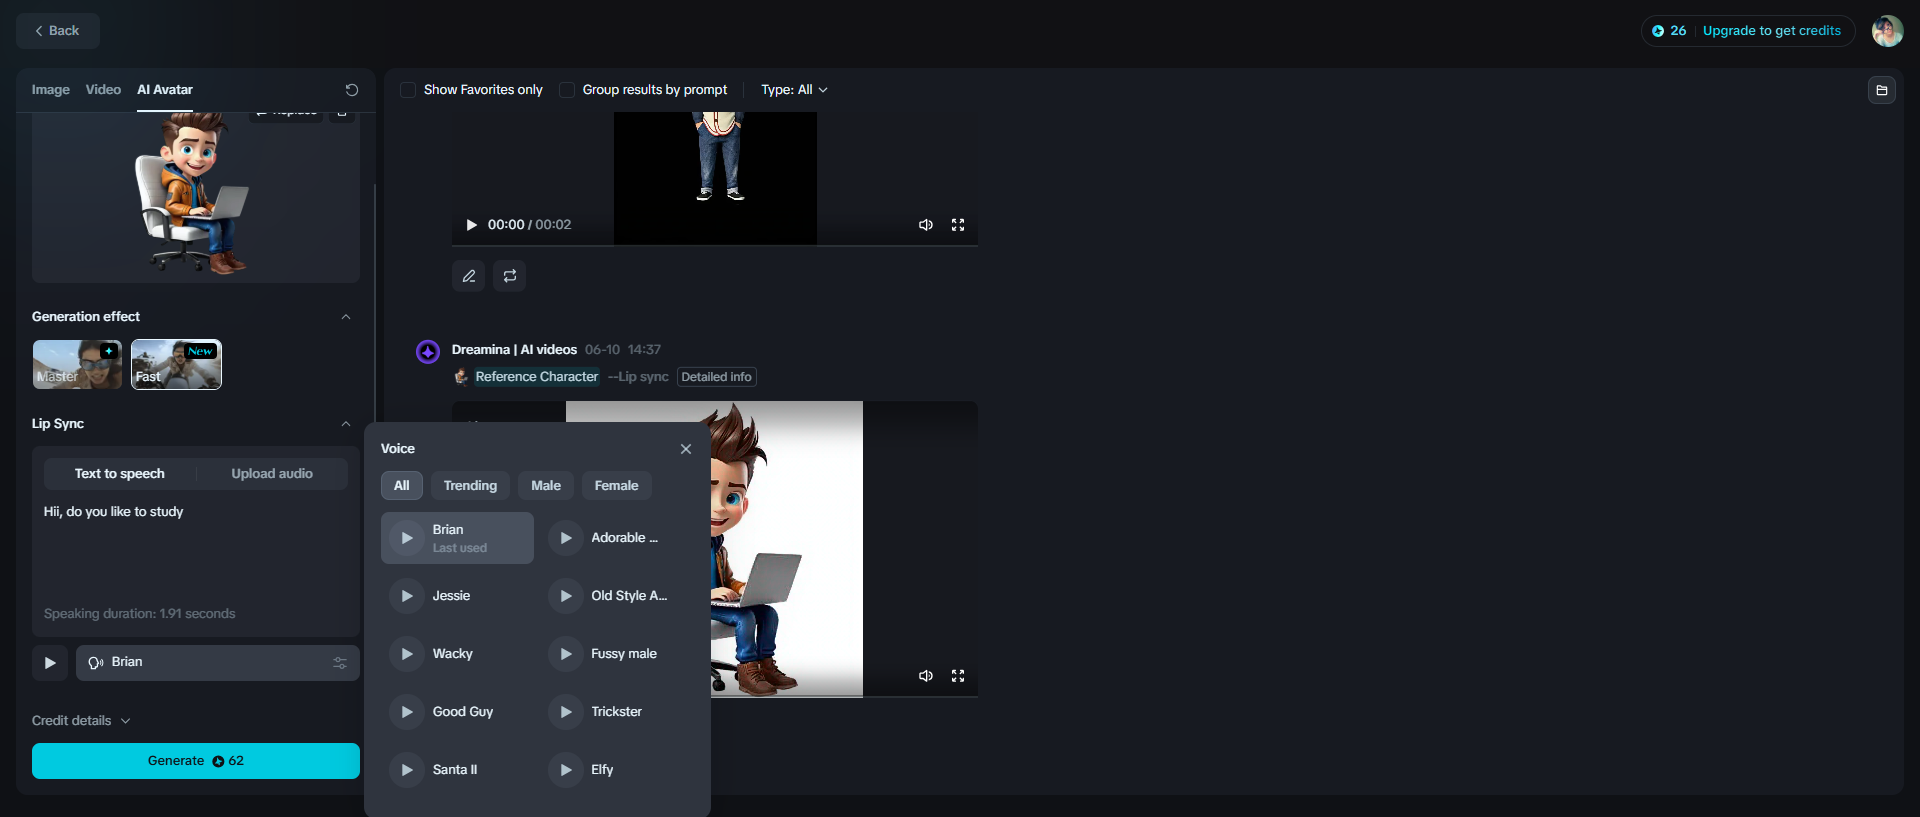Go back using the Back button
Image resolution: width=1920 pixels, height=817 pixels.
57,31
